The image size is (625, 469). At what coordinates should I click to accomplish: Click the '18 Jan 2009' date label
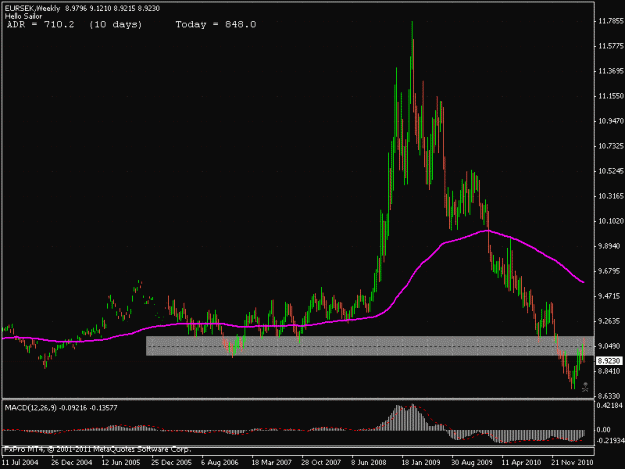click(x=421, y=463)
